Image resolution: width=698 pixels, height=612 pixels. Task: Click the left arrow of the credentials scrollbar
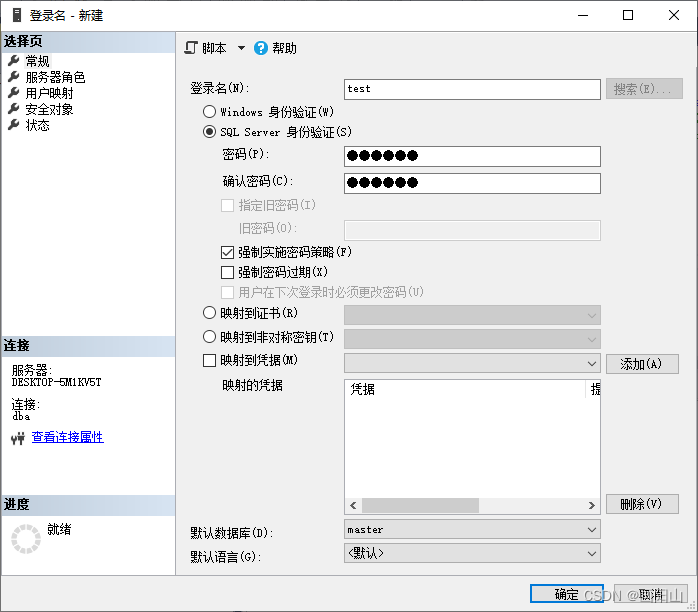click(x=353, y=506)
